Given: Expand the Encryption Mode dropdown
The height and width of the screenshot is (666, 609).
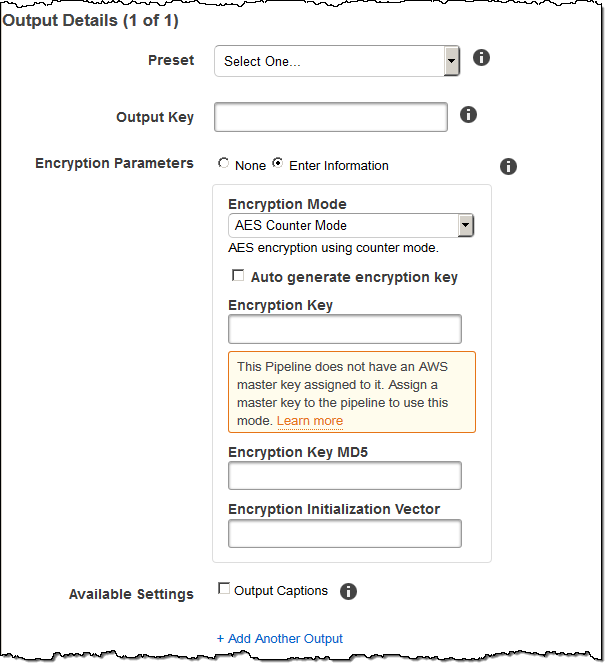Looking at the screenshot, I should (x=351, y=226).
